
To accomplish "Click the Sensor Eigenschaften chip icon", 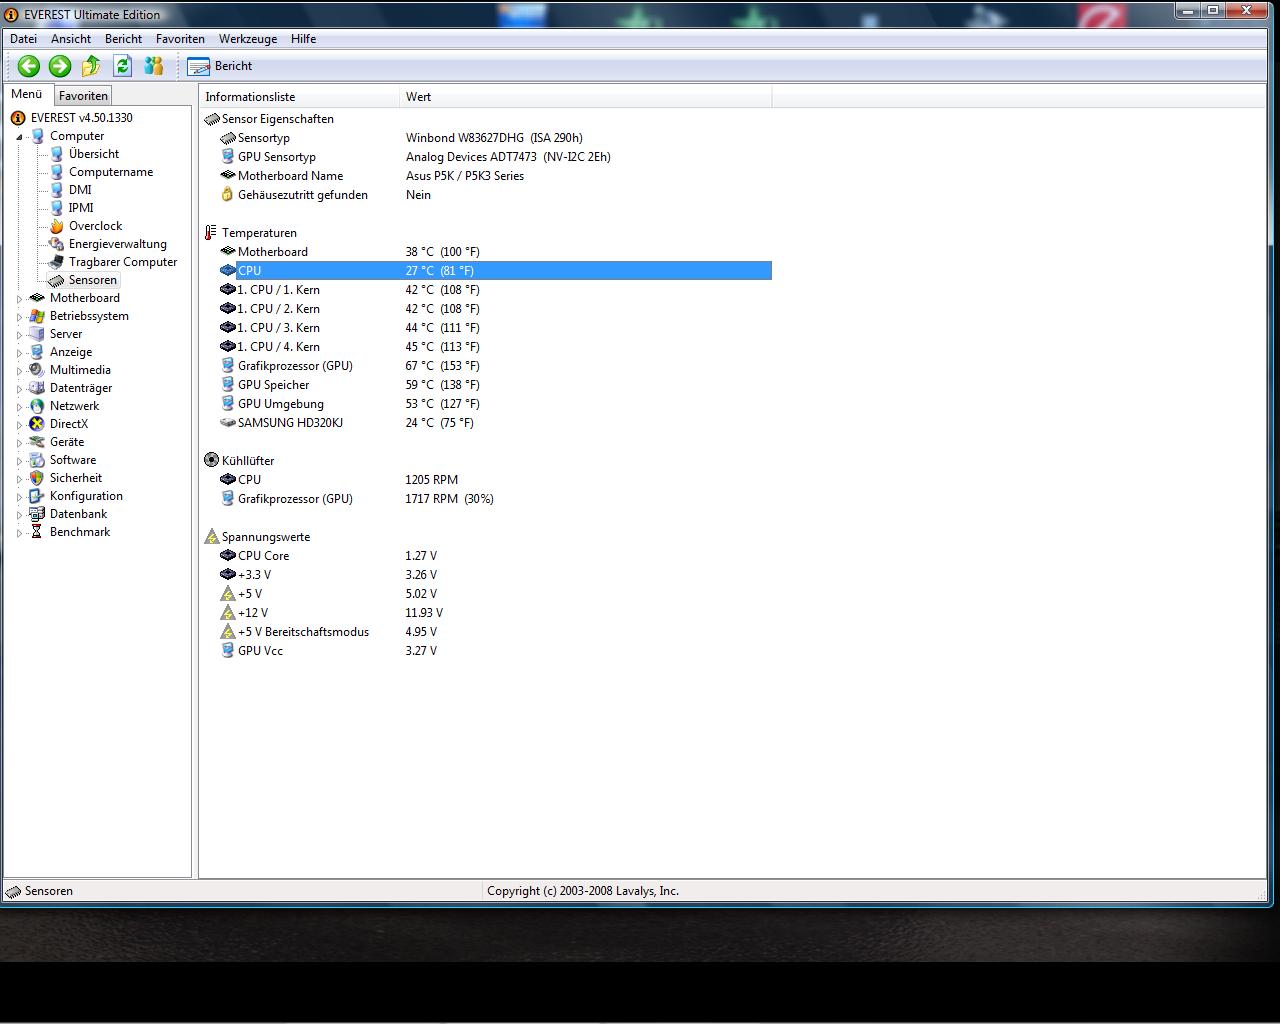I will [211, 119].
